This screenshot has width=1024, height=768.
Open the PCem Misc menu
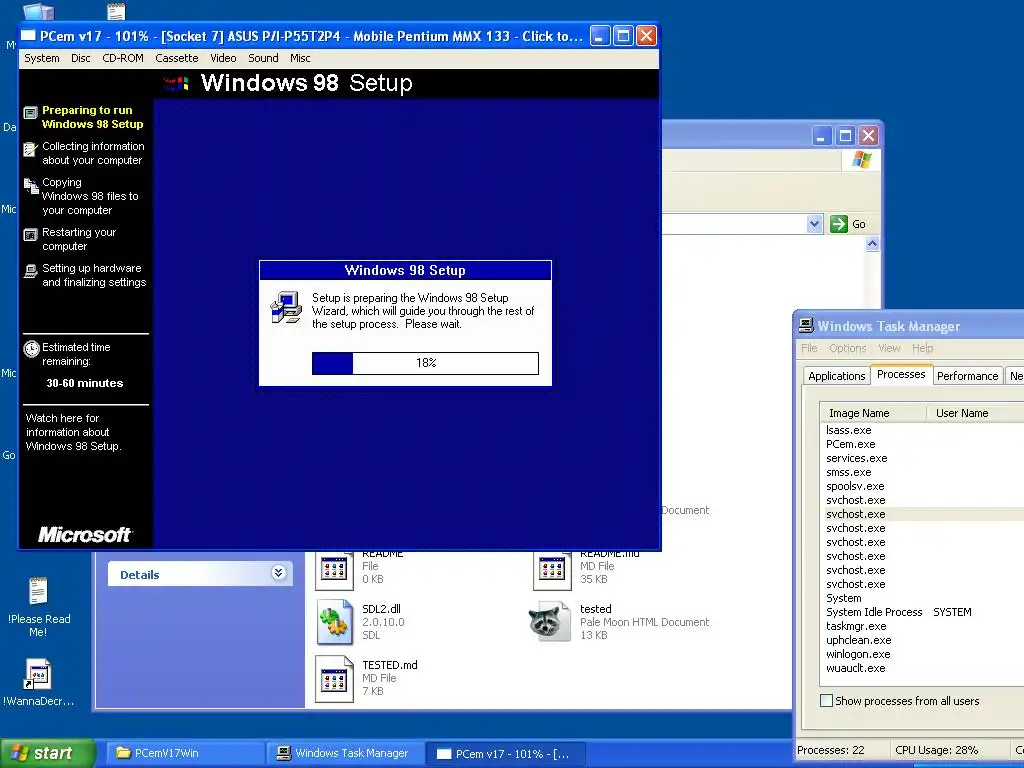pos(300,58)
